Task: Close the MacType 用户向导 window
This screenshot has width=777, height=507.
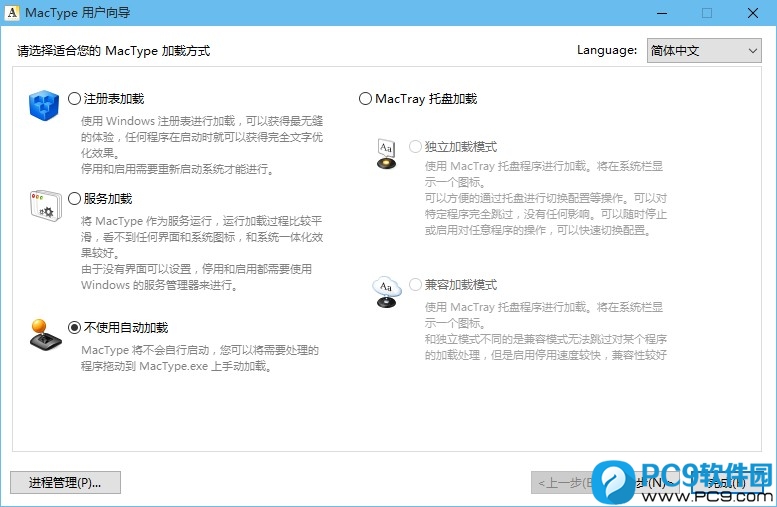Action: (753, 13)
